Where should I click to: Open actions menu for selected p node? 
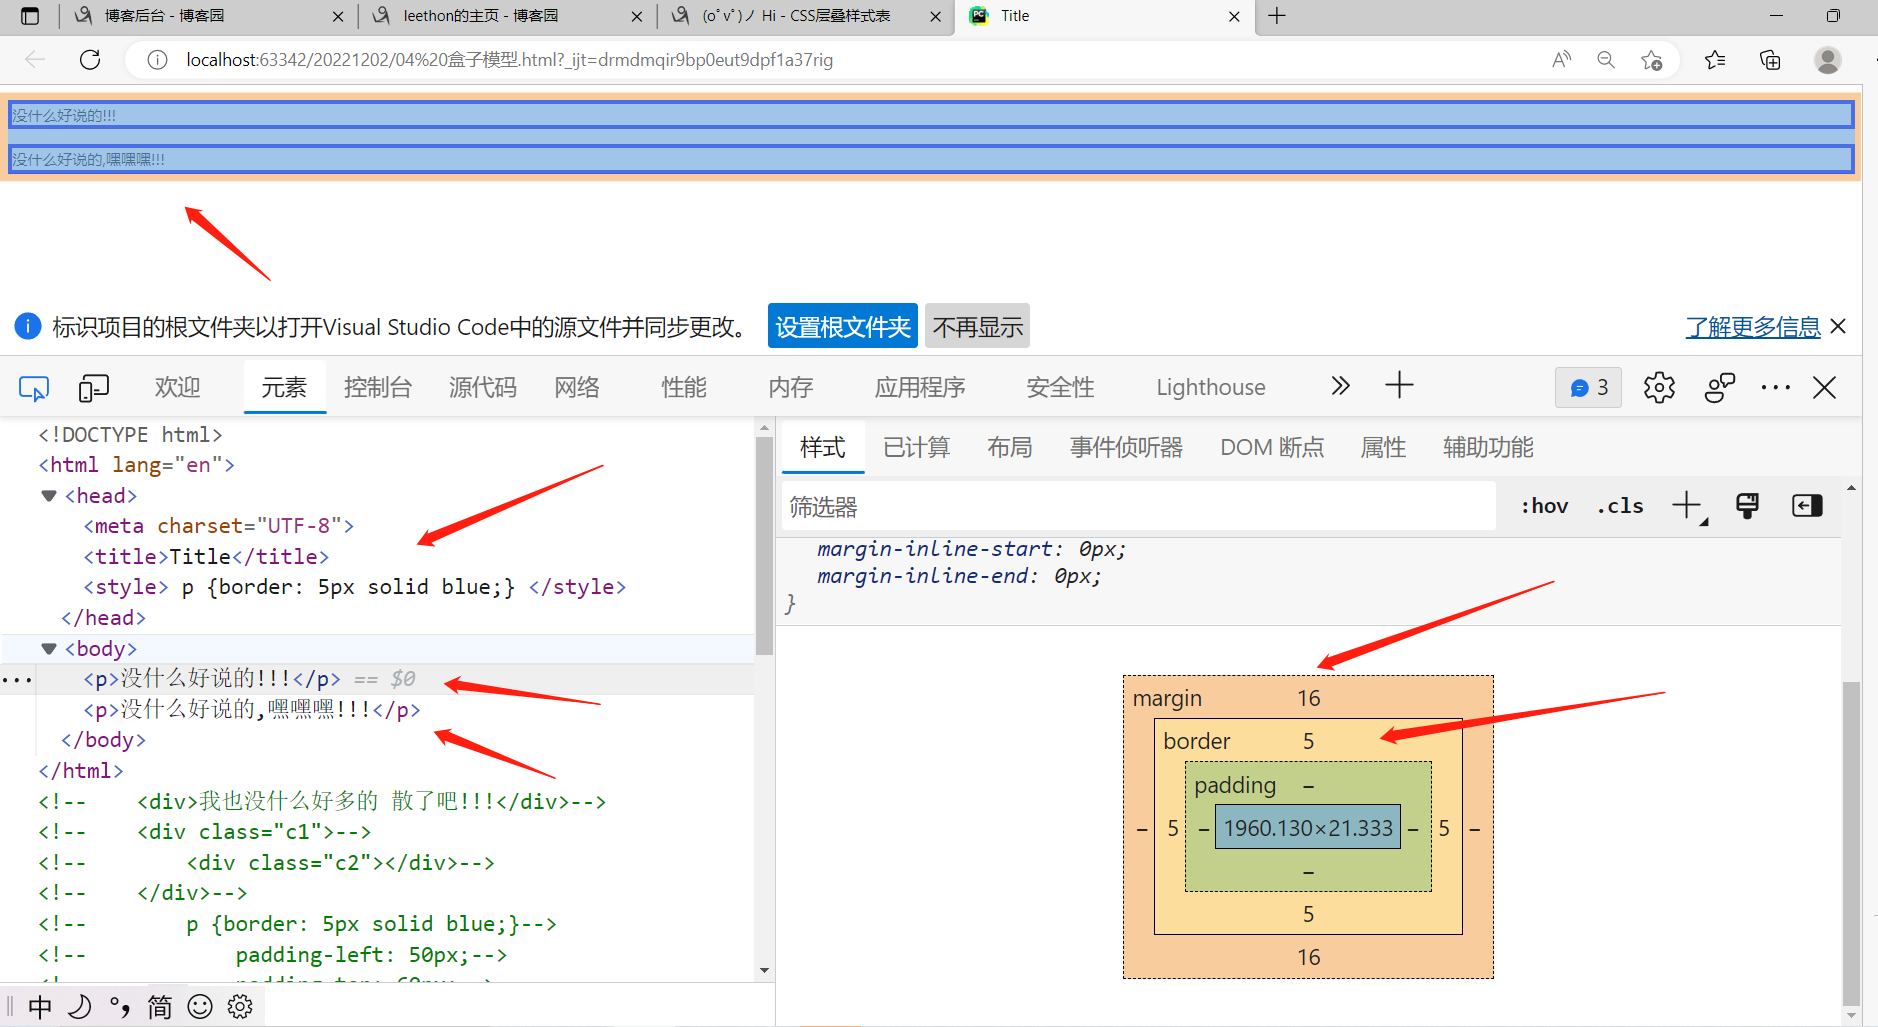pos(17,680)
